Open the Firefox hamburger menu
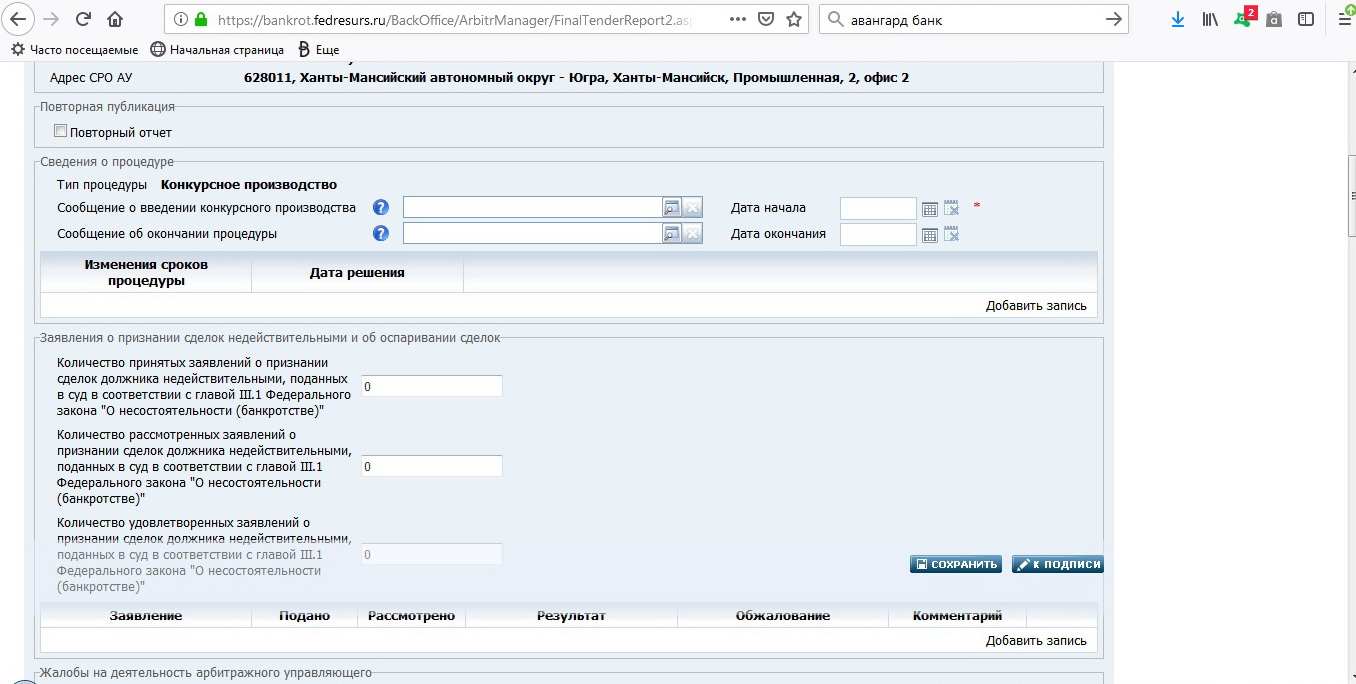 [1338, 19]
